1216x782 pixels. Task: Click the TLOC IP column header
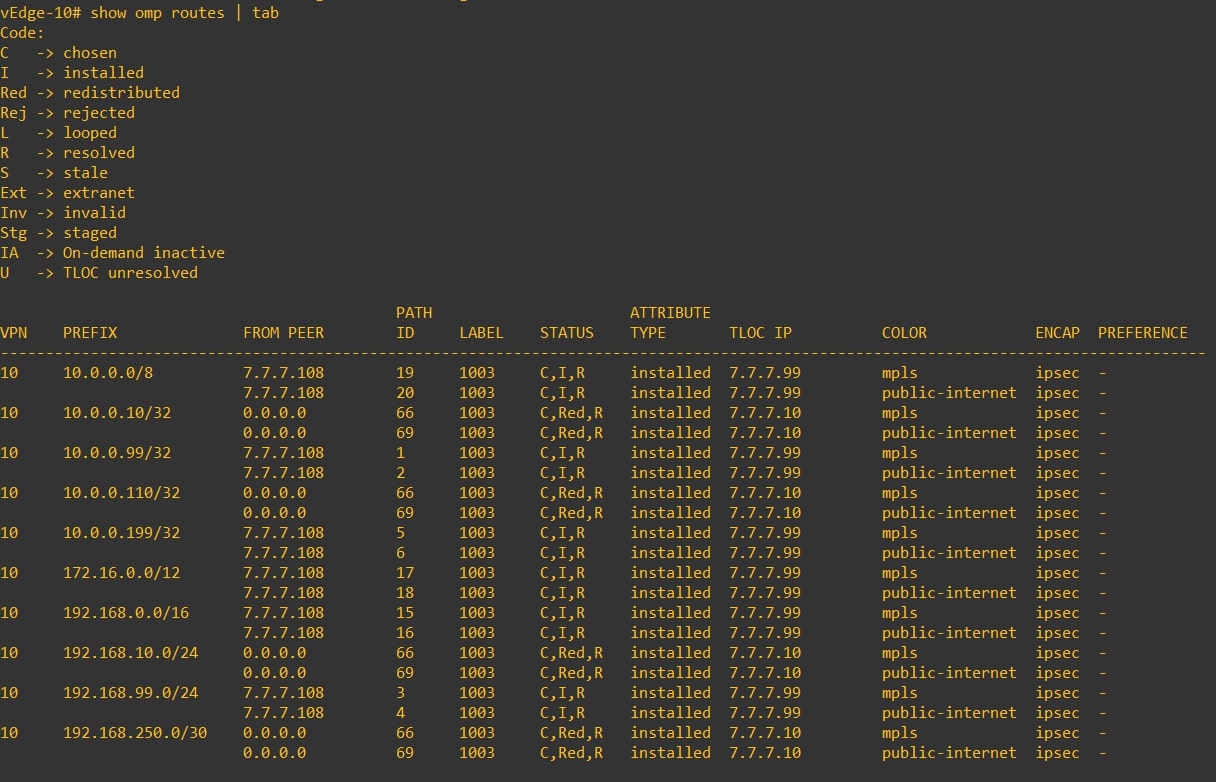(760, 332)
